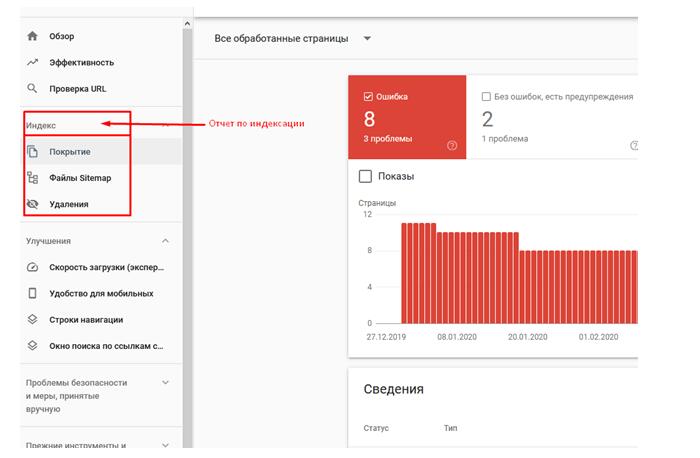Open the Окно поиска по ссылкам report
700x458 pixels.
pos(105,346)
